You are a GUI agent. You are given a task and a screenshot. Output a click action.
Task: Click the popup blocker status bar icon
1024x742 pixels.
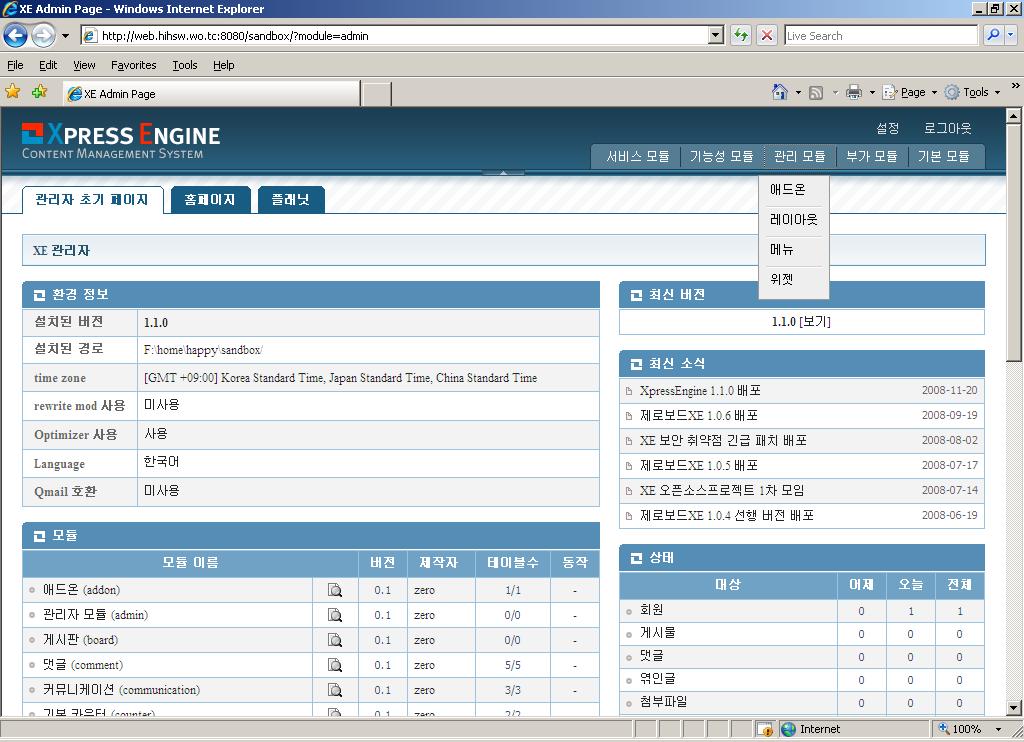765,729
